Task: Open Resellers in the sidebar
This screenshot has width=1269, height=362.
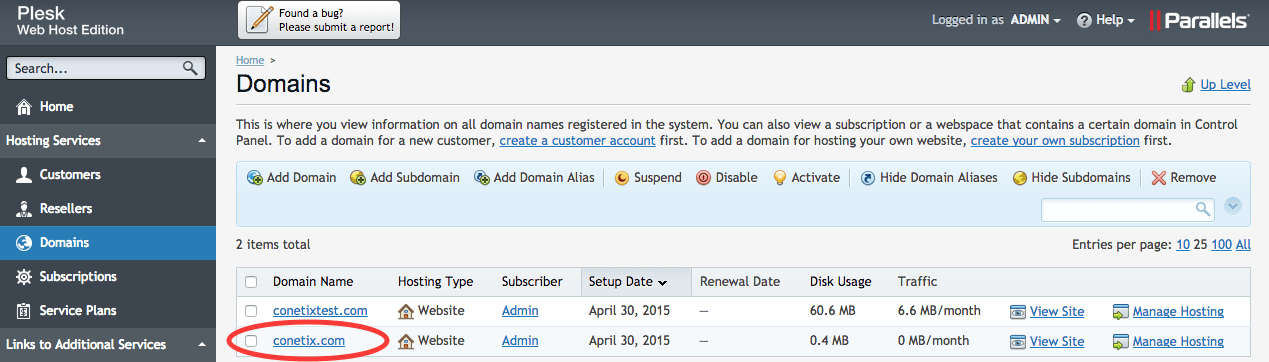Action: (x=108, y=209)
